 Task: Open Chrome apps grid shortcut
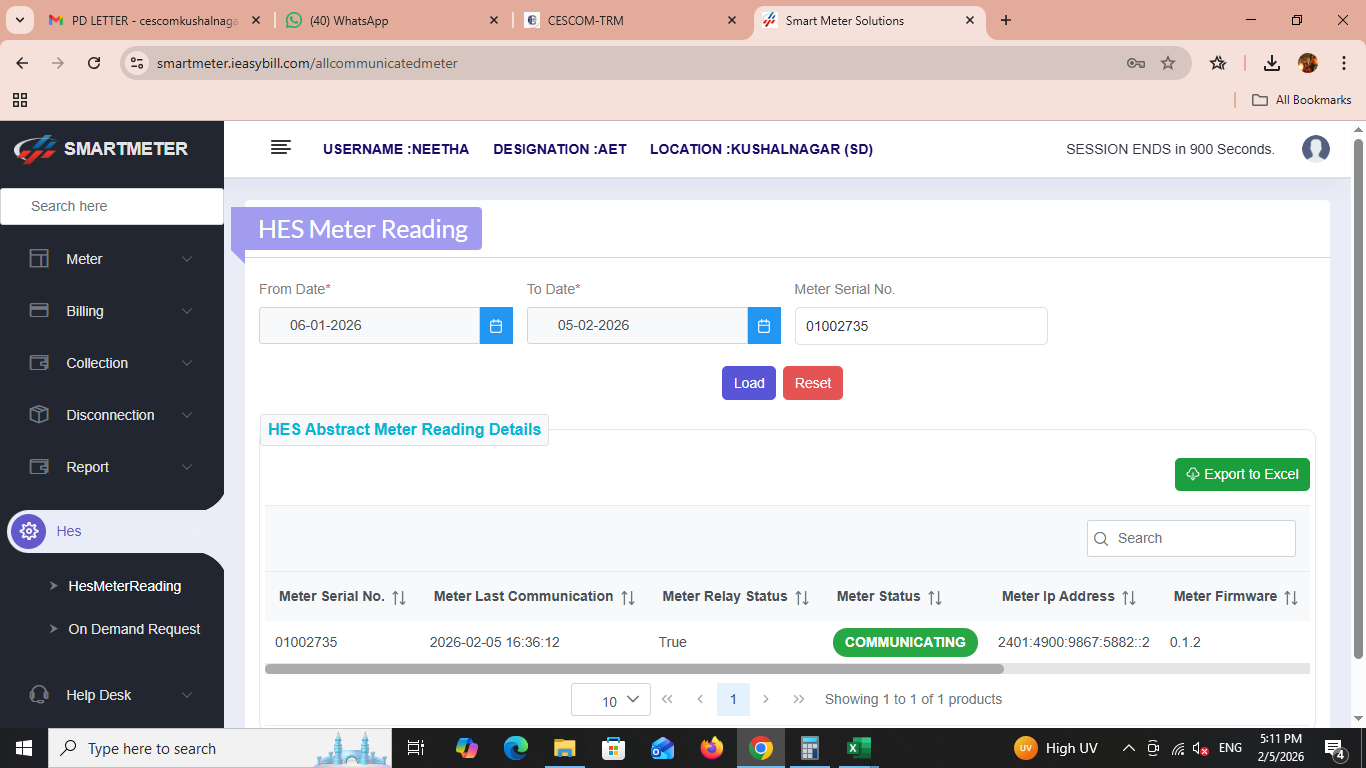20,100
